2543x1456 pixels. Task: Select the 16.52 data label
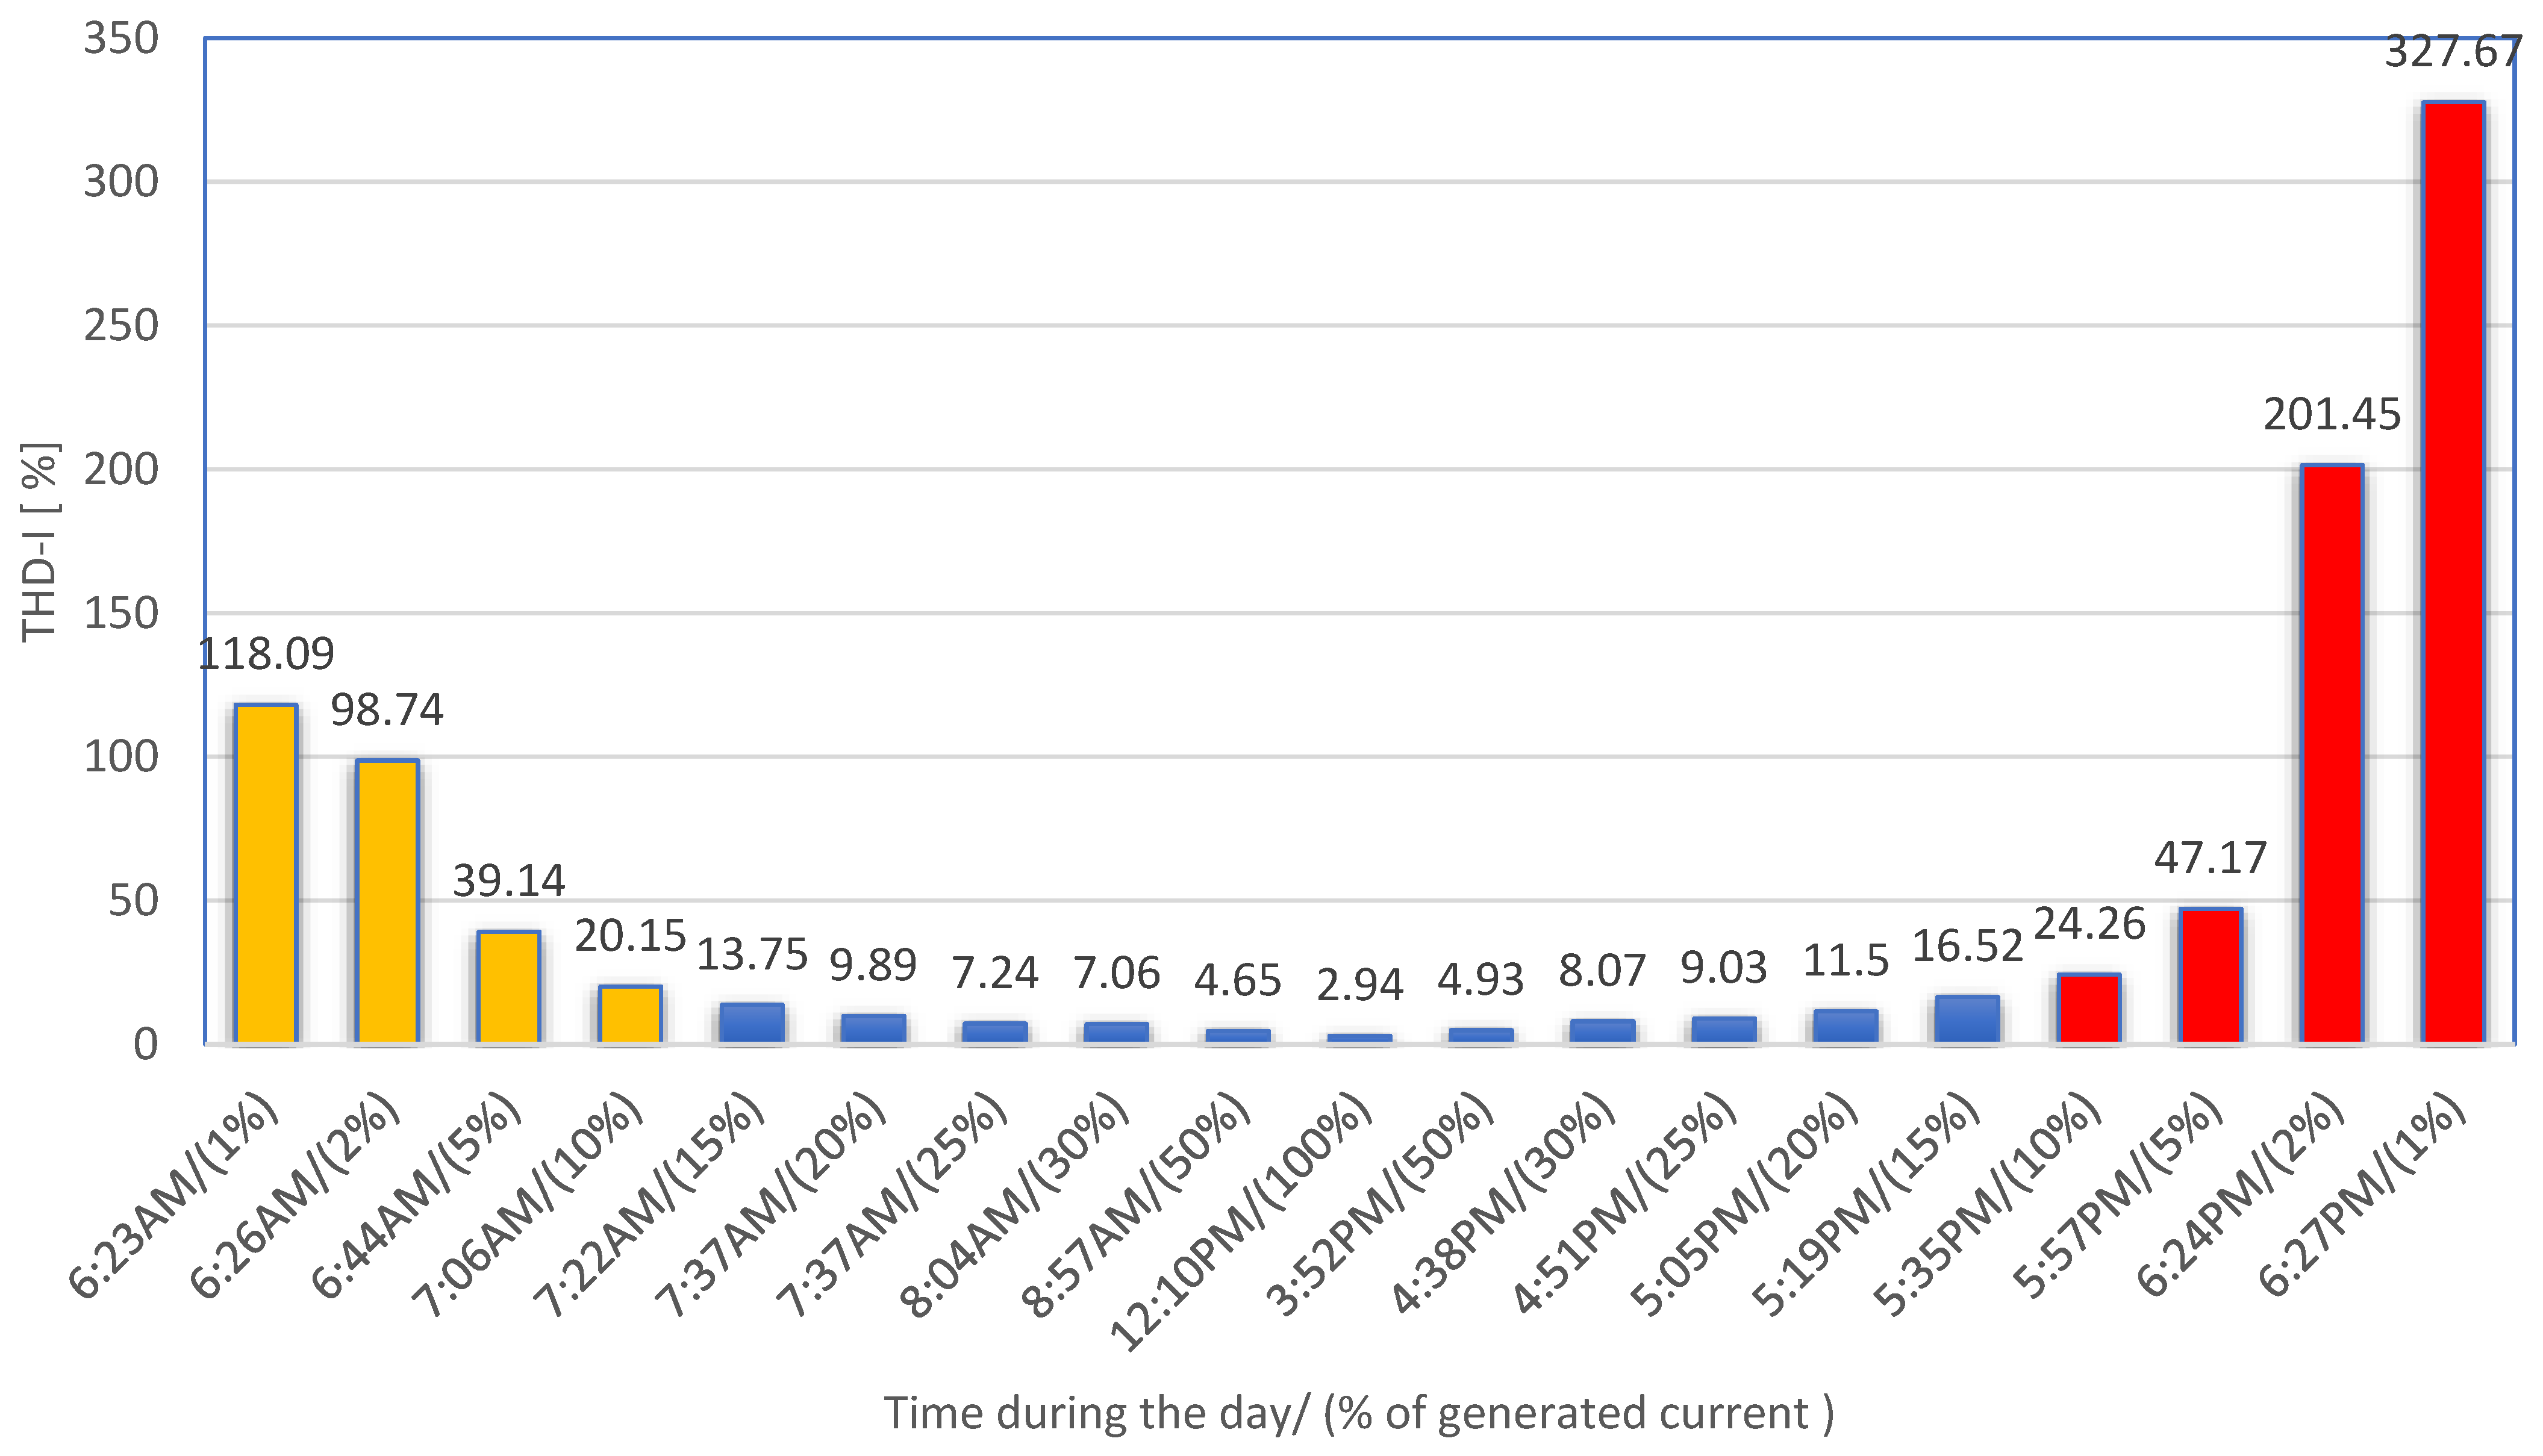(1967, 946)
